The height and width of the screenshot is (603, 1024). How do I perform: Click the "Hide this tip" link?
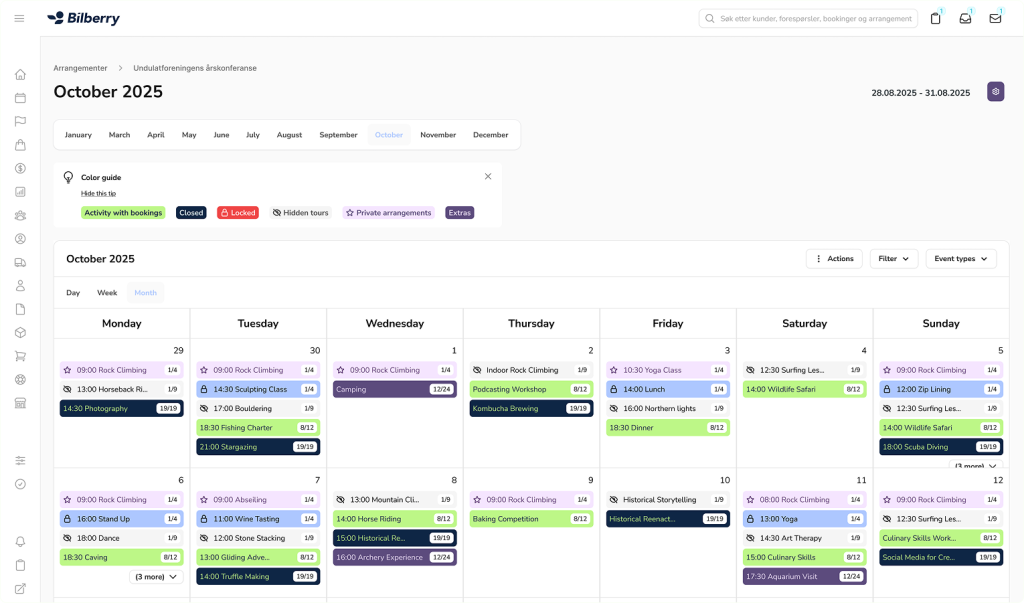click(x=98, y=193)
